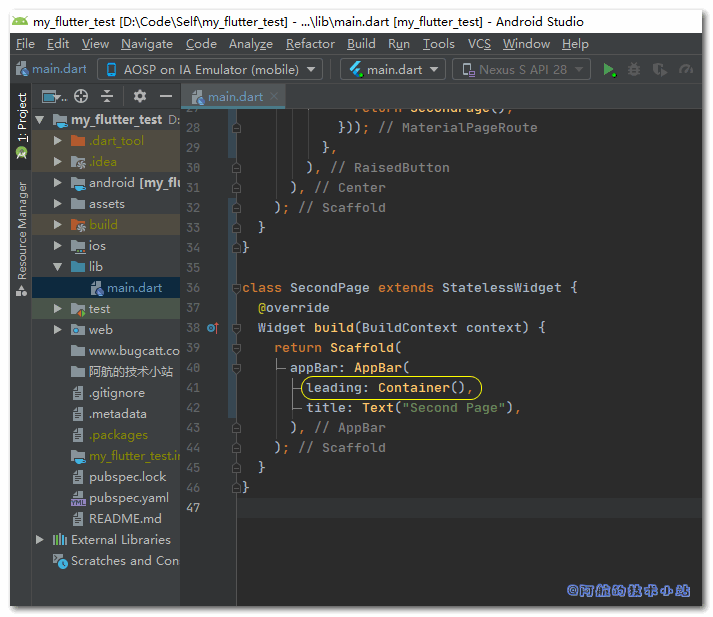Click the collapse all icon in Project panel
This screenshot has height=617, width=713.
(107, 96)
